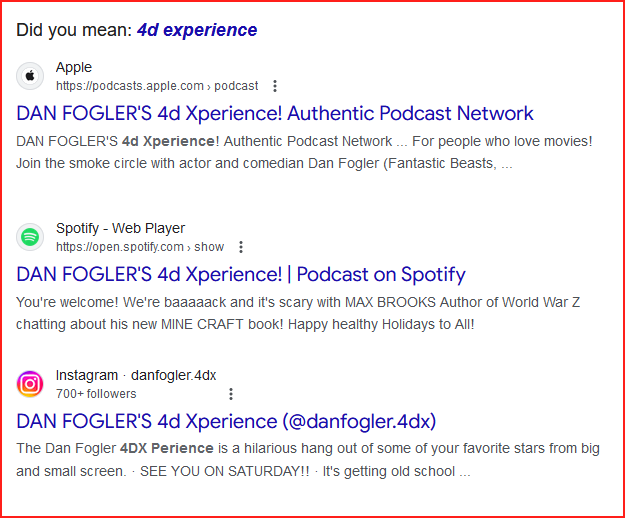Screen dimensions: 625x518
Task: Click the '700+ followers' text
Action: pos(96,394)
